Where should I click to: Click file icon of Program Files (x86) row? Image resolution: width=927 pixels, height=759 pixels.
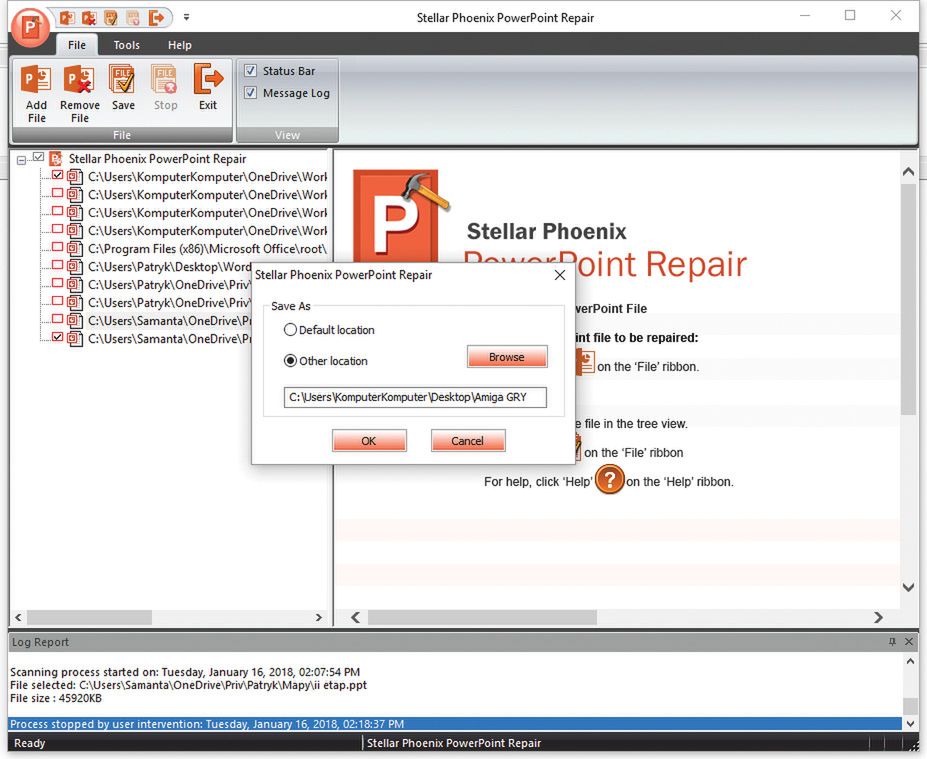click(74, 249)
